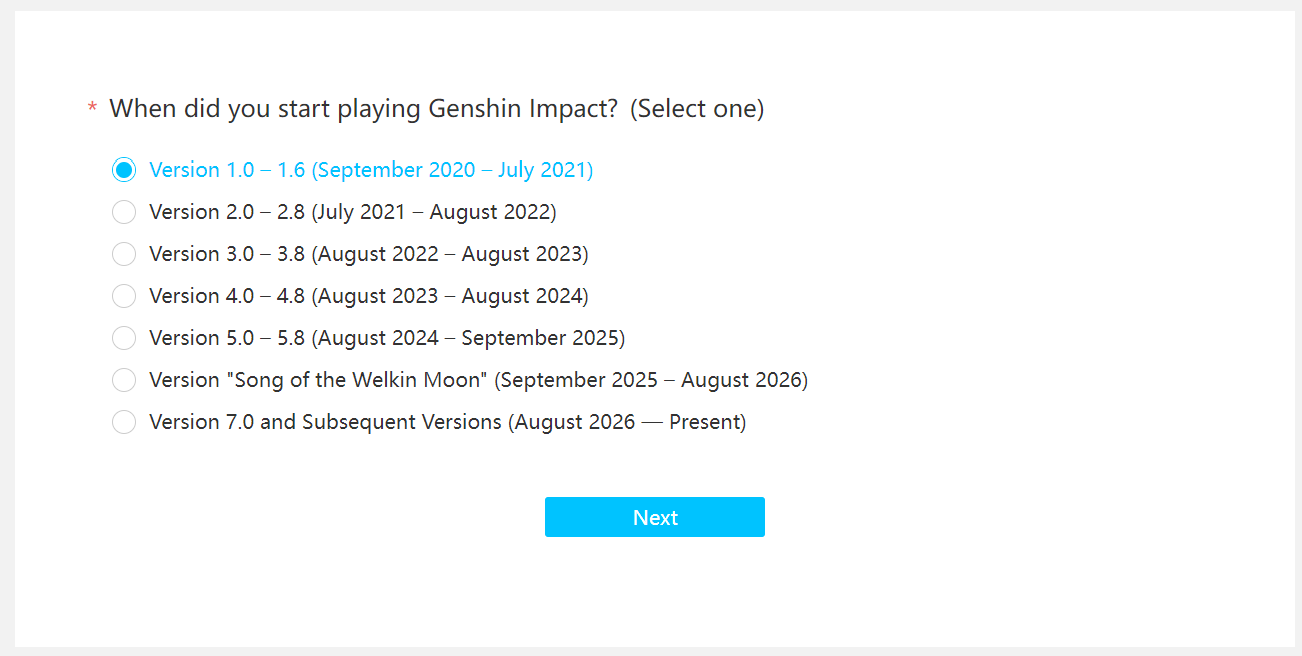Click the "(Select one)" hint text
1302x656 pixels.
click(x=697, y=108)
